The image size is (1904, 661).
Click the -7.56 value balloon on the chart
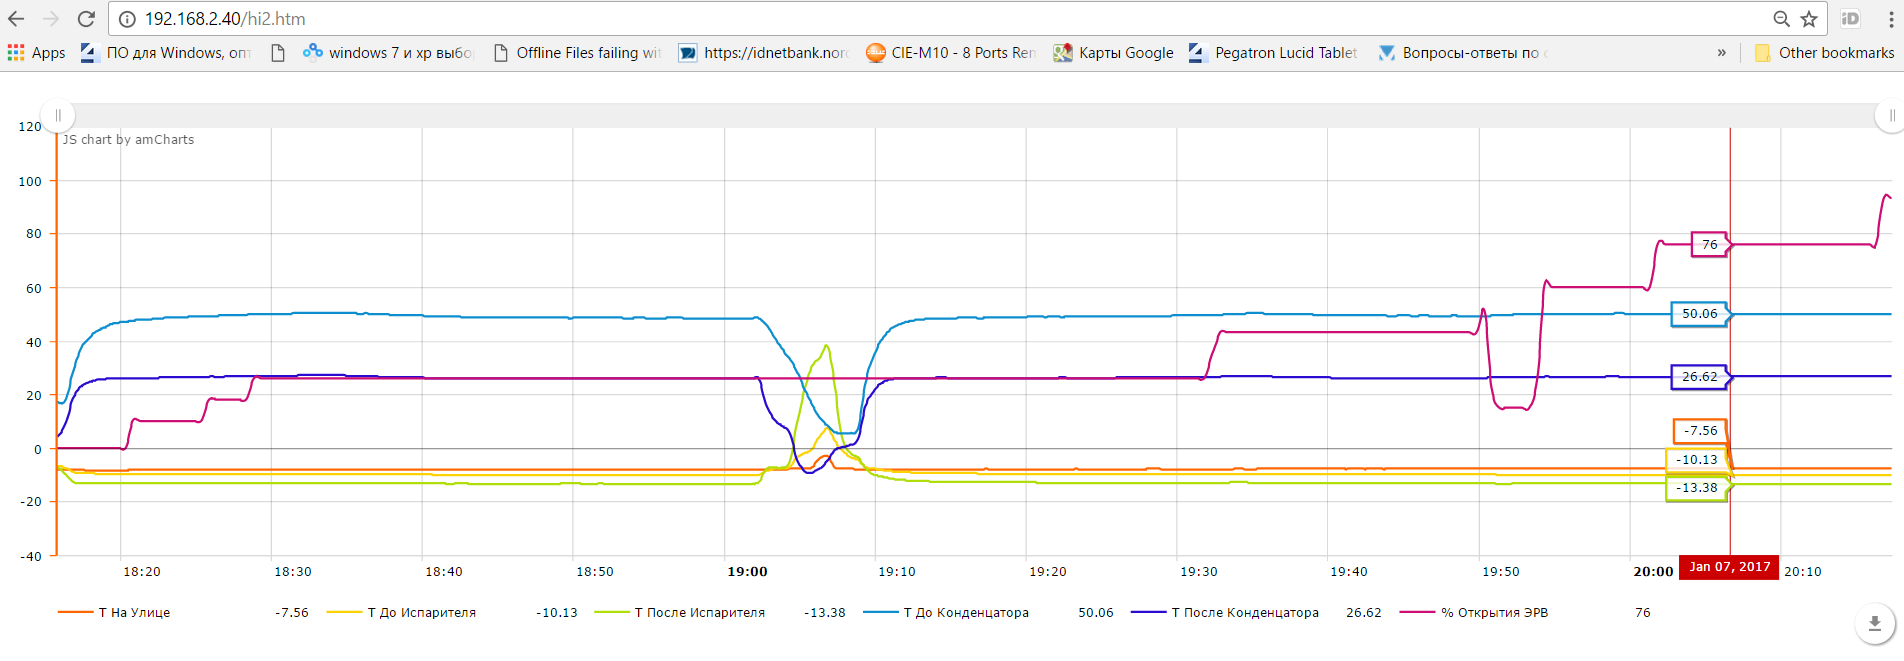pos(1700,431)
